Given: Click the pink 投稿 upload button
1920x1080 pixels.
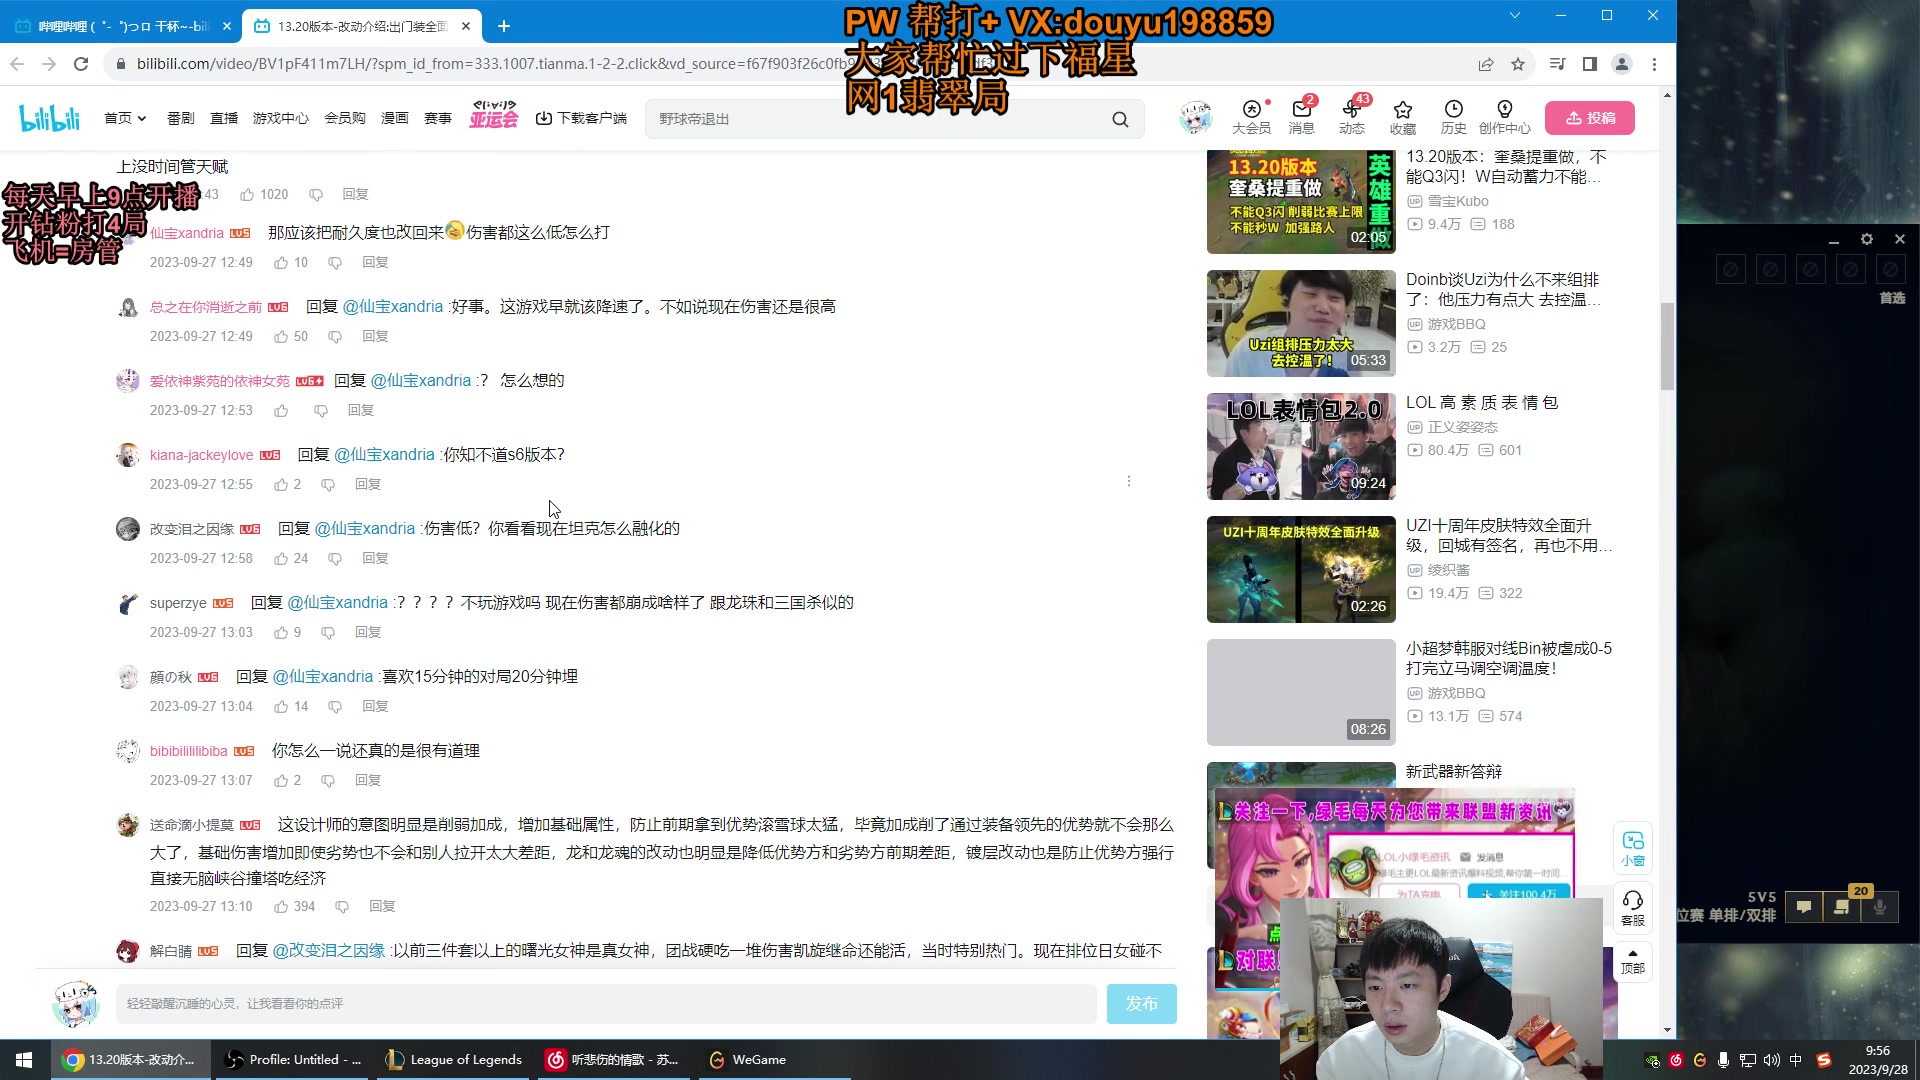Looking at the screenshot, I should [x=1592, y=117].
